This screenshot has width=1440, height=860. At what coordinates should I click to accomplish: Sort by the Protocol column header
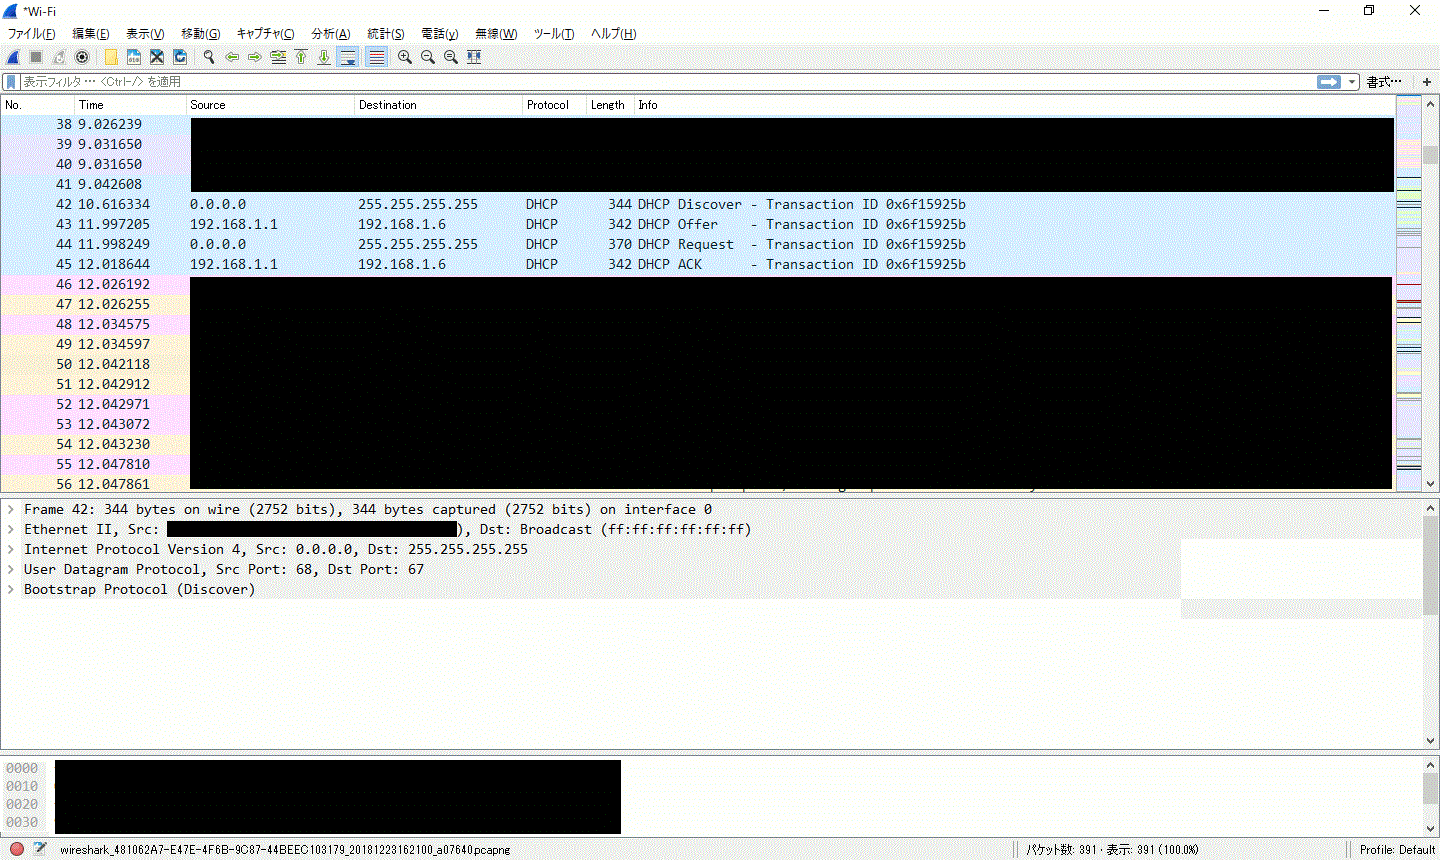click(554, 105)
